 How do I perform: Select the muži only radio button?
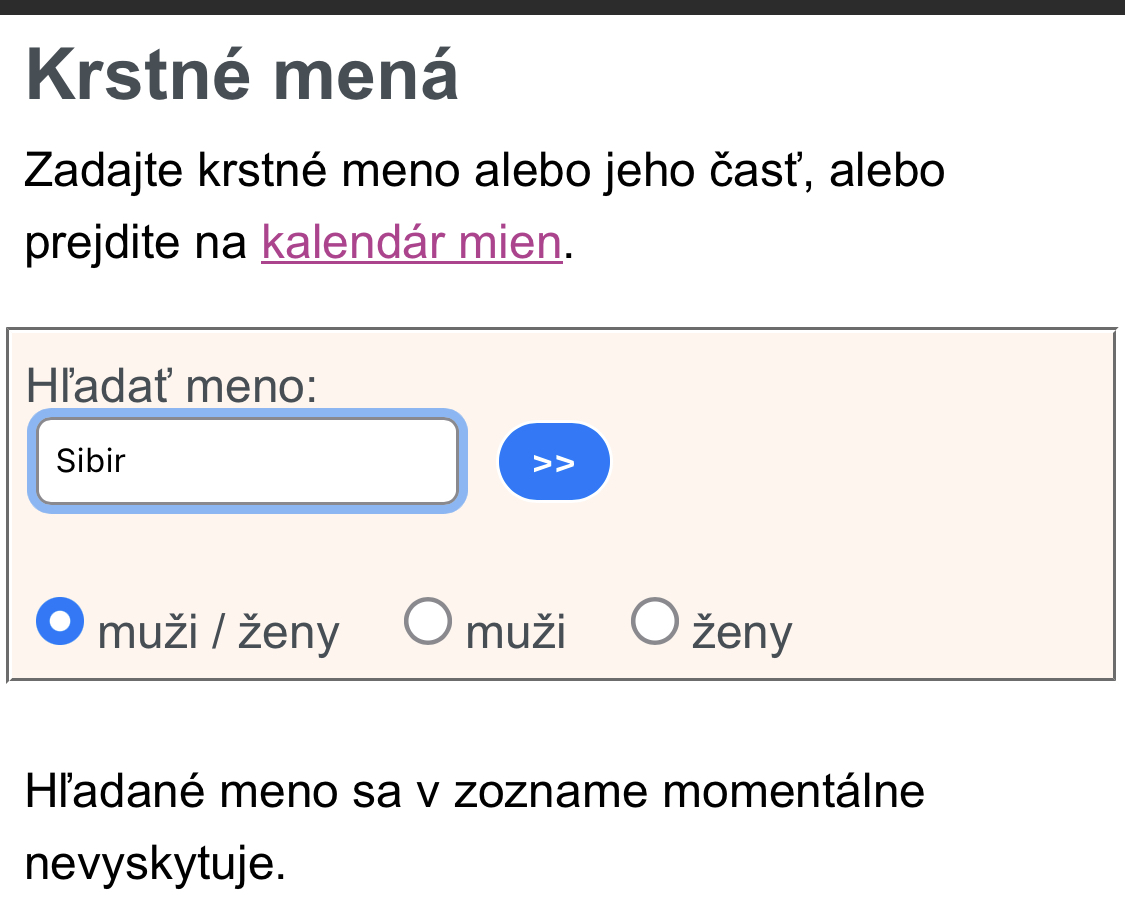point(428,621)
